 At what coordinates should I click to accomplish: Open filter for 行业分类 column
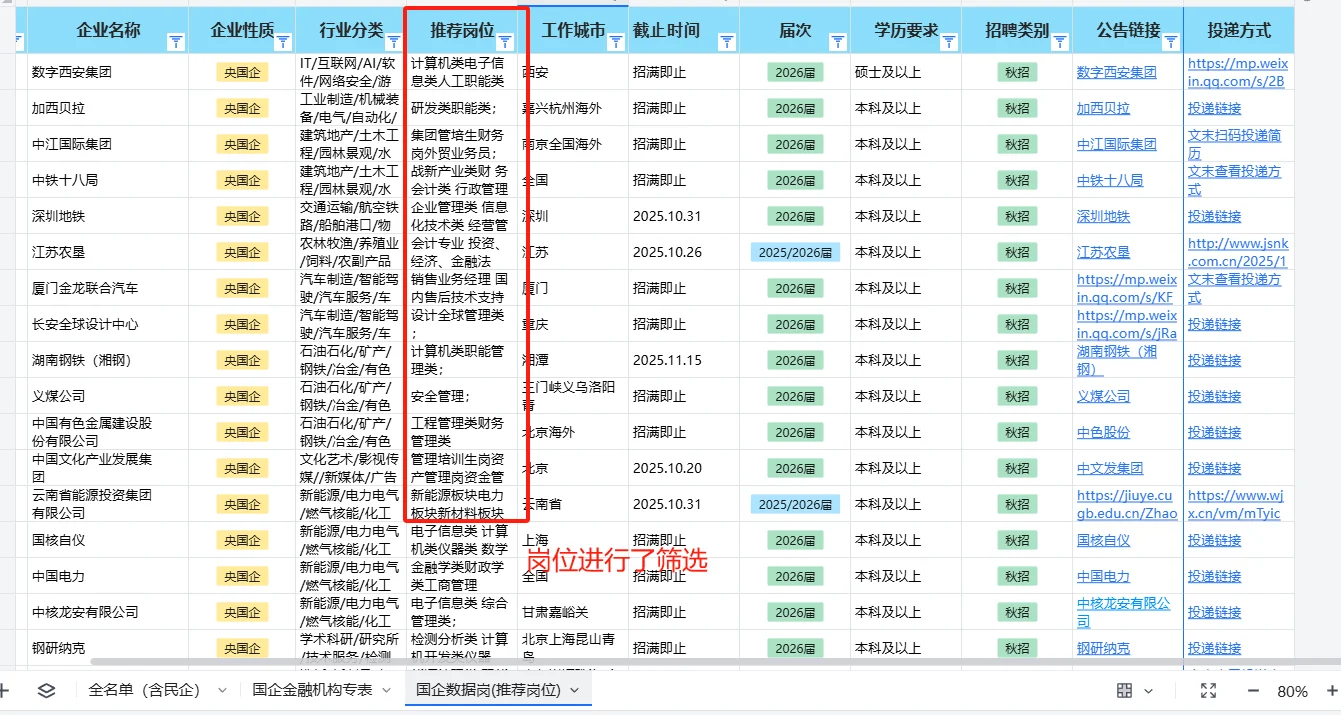coord(392,41)
